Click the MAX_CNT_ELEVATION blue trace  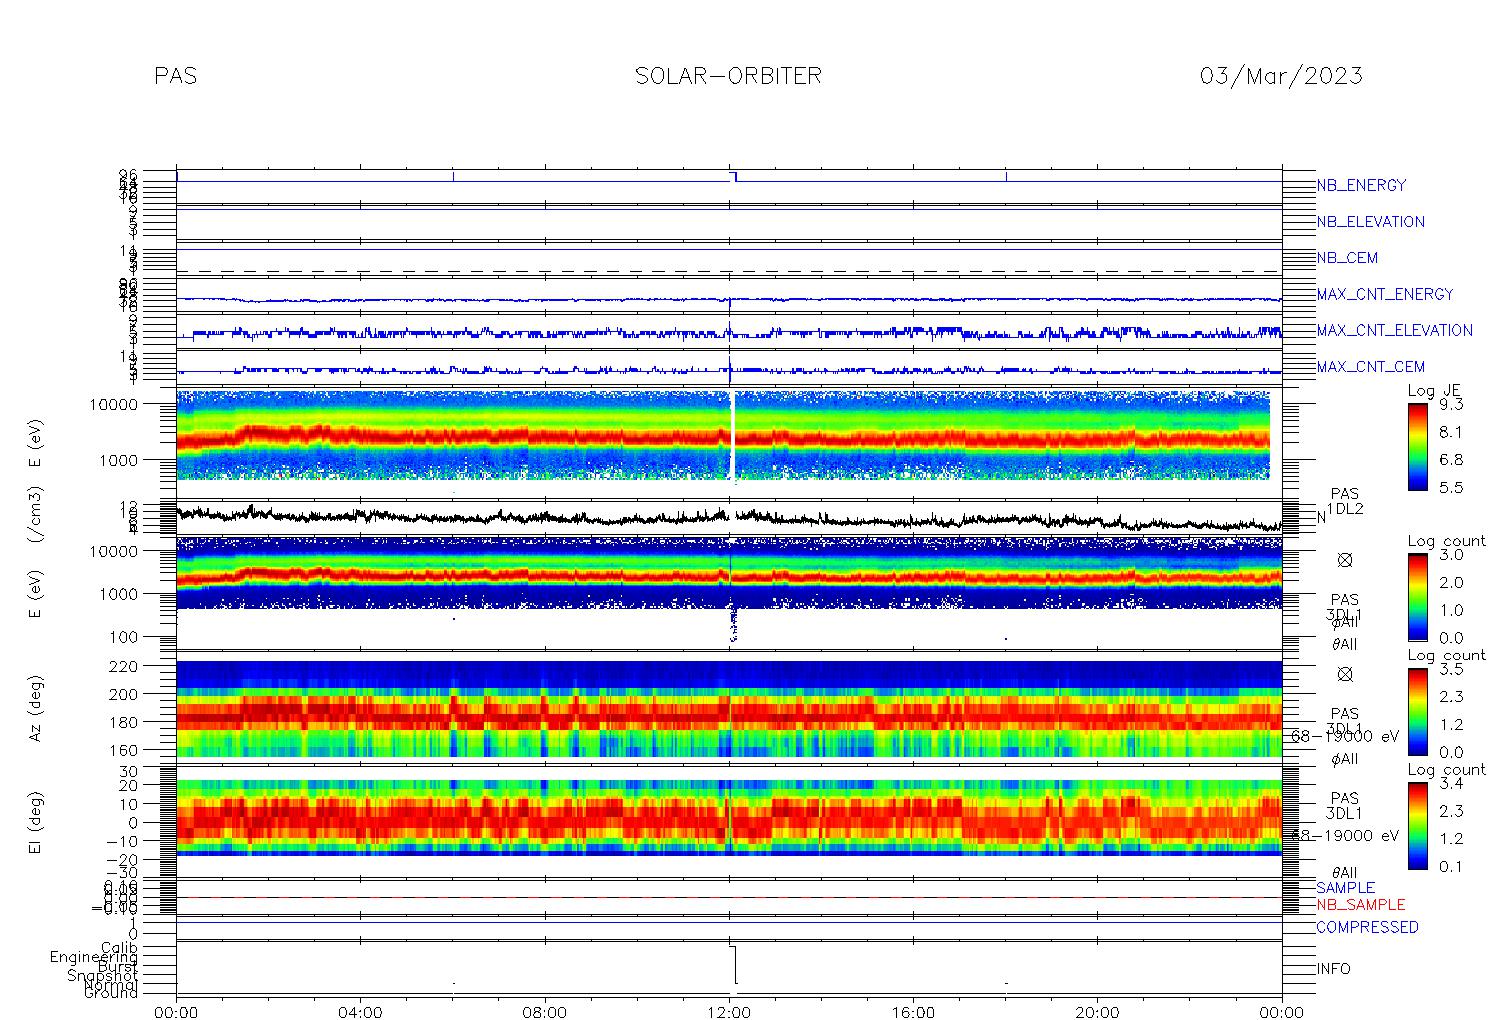[729, 332]
